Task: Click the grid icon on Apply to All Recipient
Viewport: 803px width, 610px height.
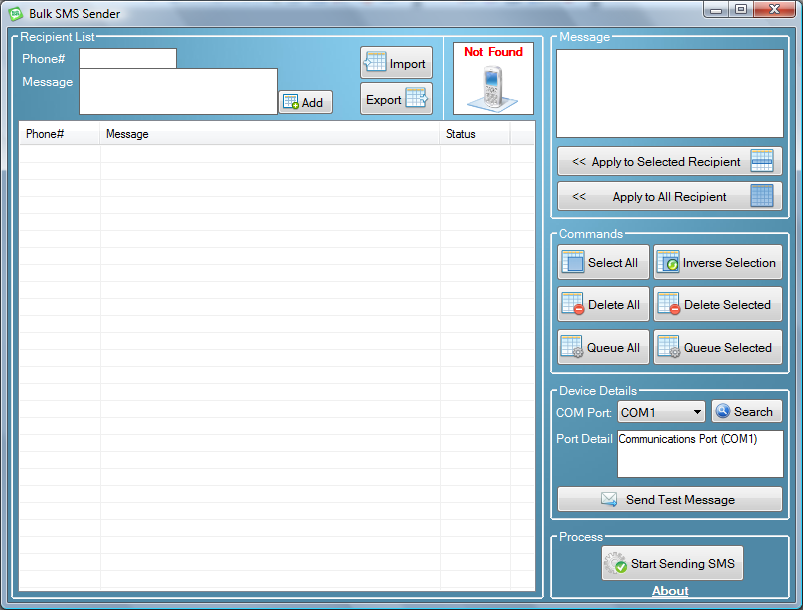Action: pyautogui.click(x=762, y=196)
